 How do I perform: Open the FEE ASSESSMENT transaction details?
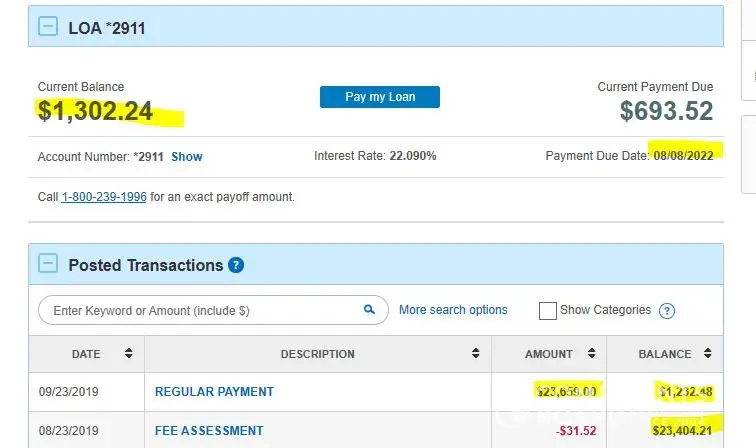(x=209, y=431)
